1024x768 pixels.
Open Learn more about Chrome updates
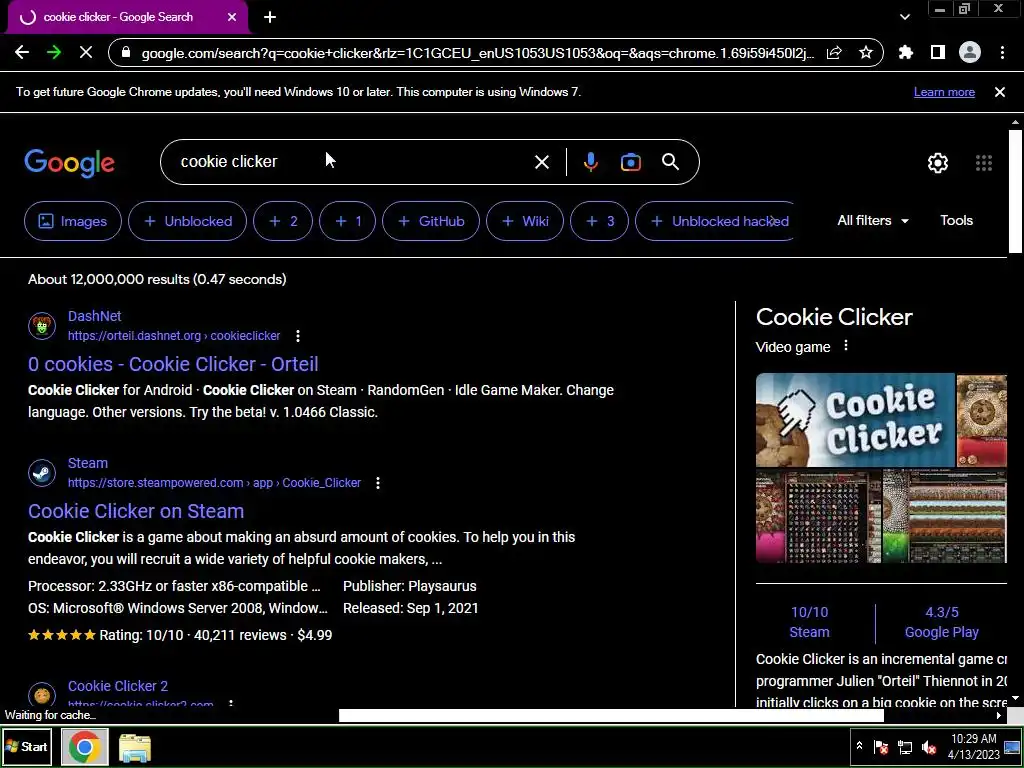click(944, 92)
